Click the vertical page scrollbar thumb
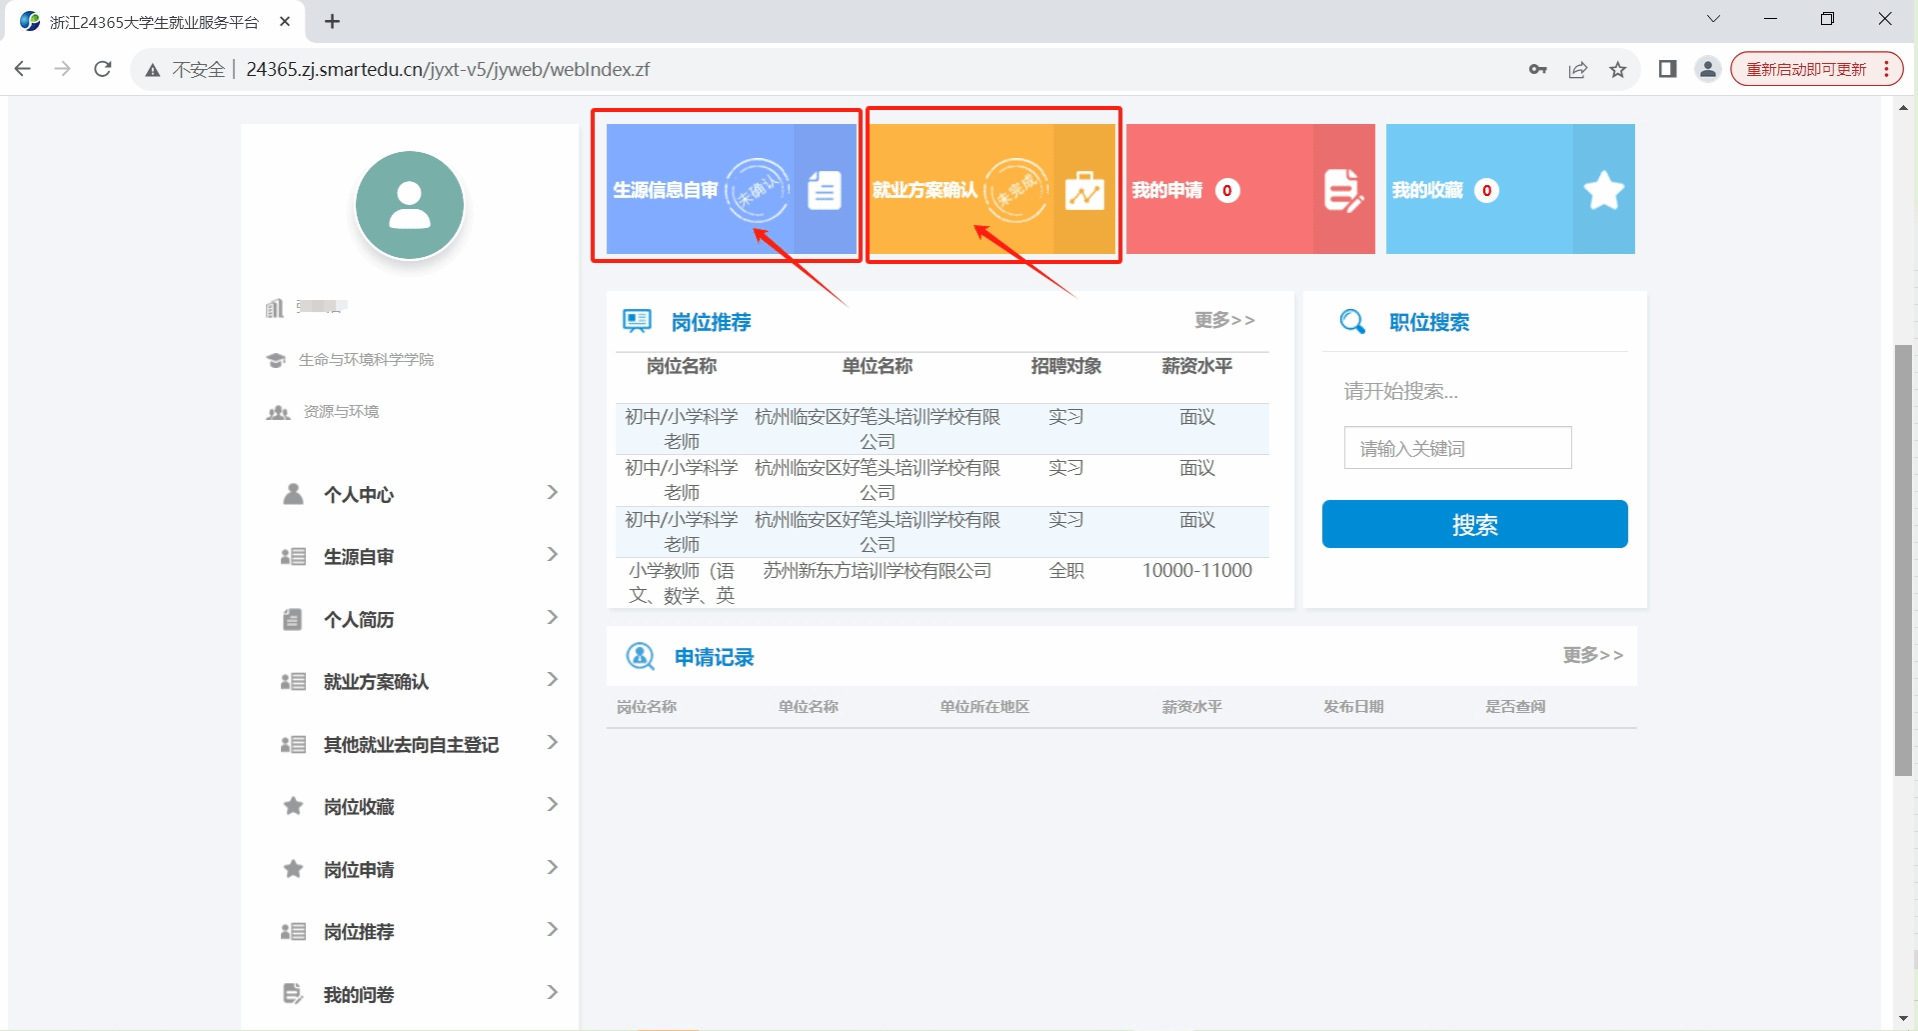This screenshot has height=1031, width=1918. pyautogui.click(x=1903, y=560)
